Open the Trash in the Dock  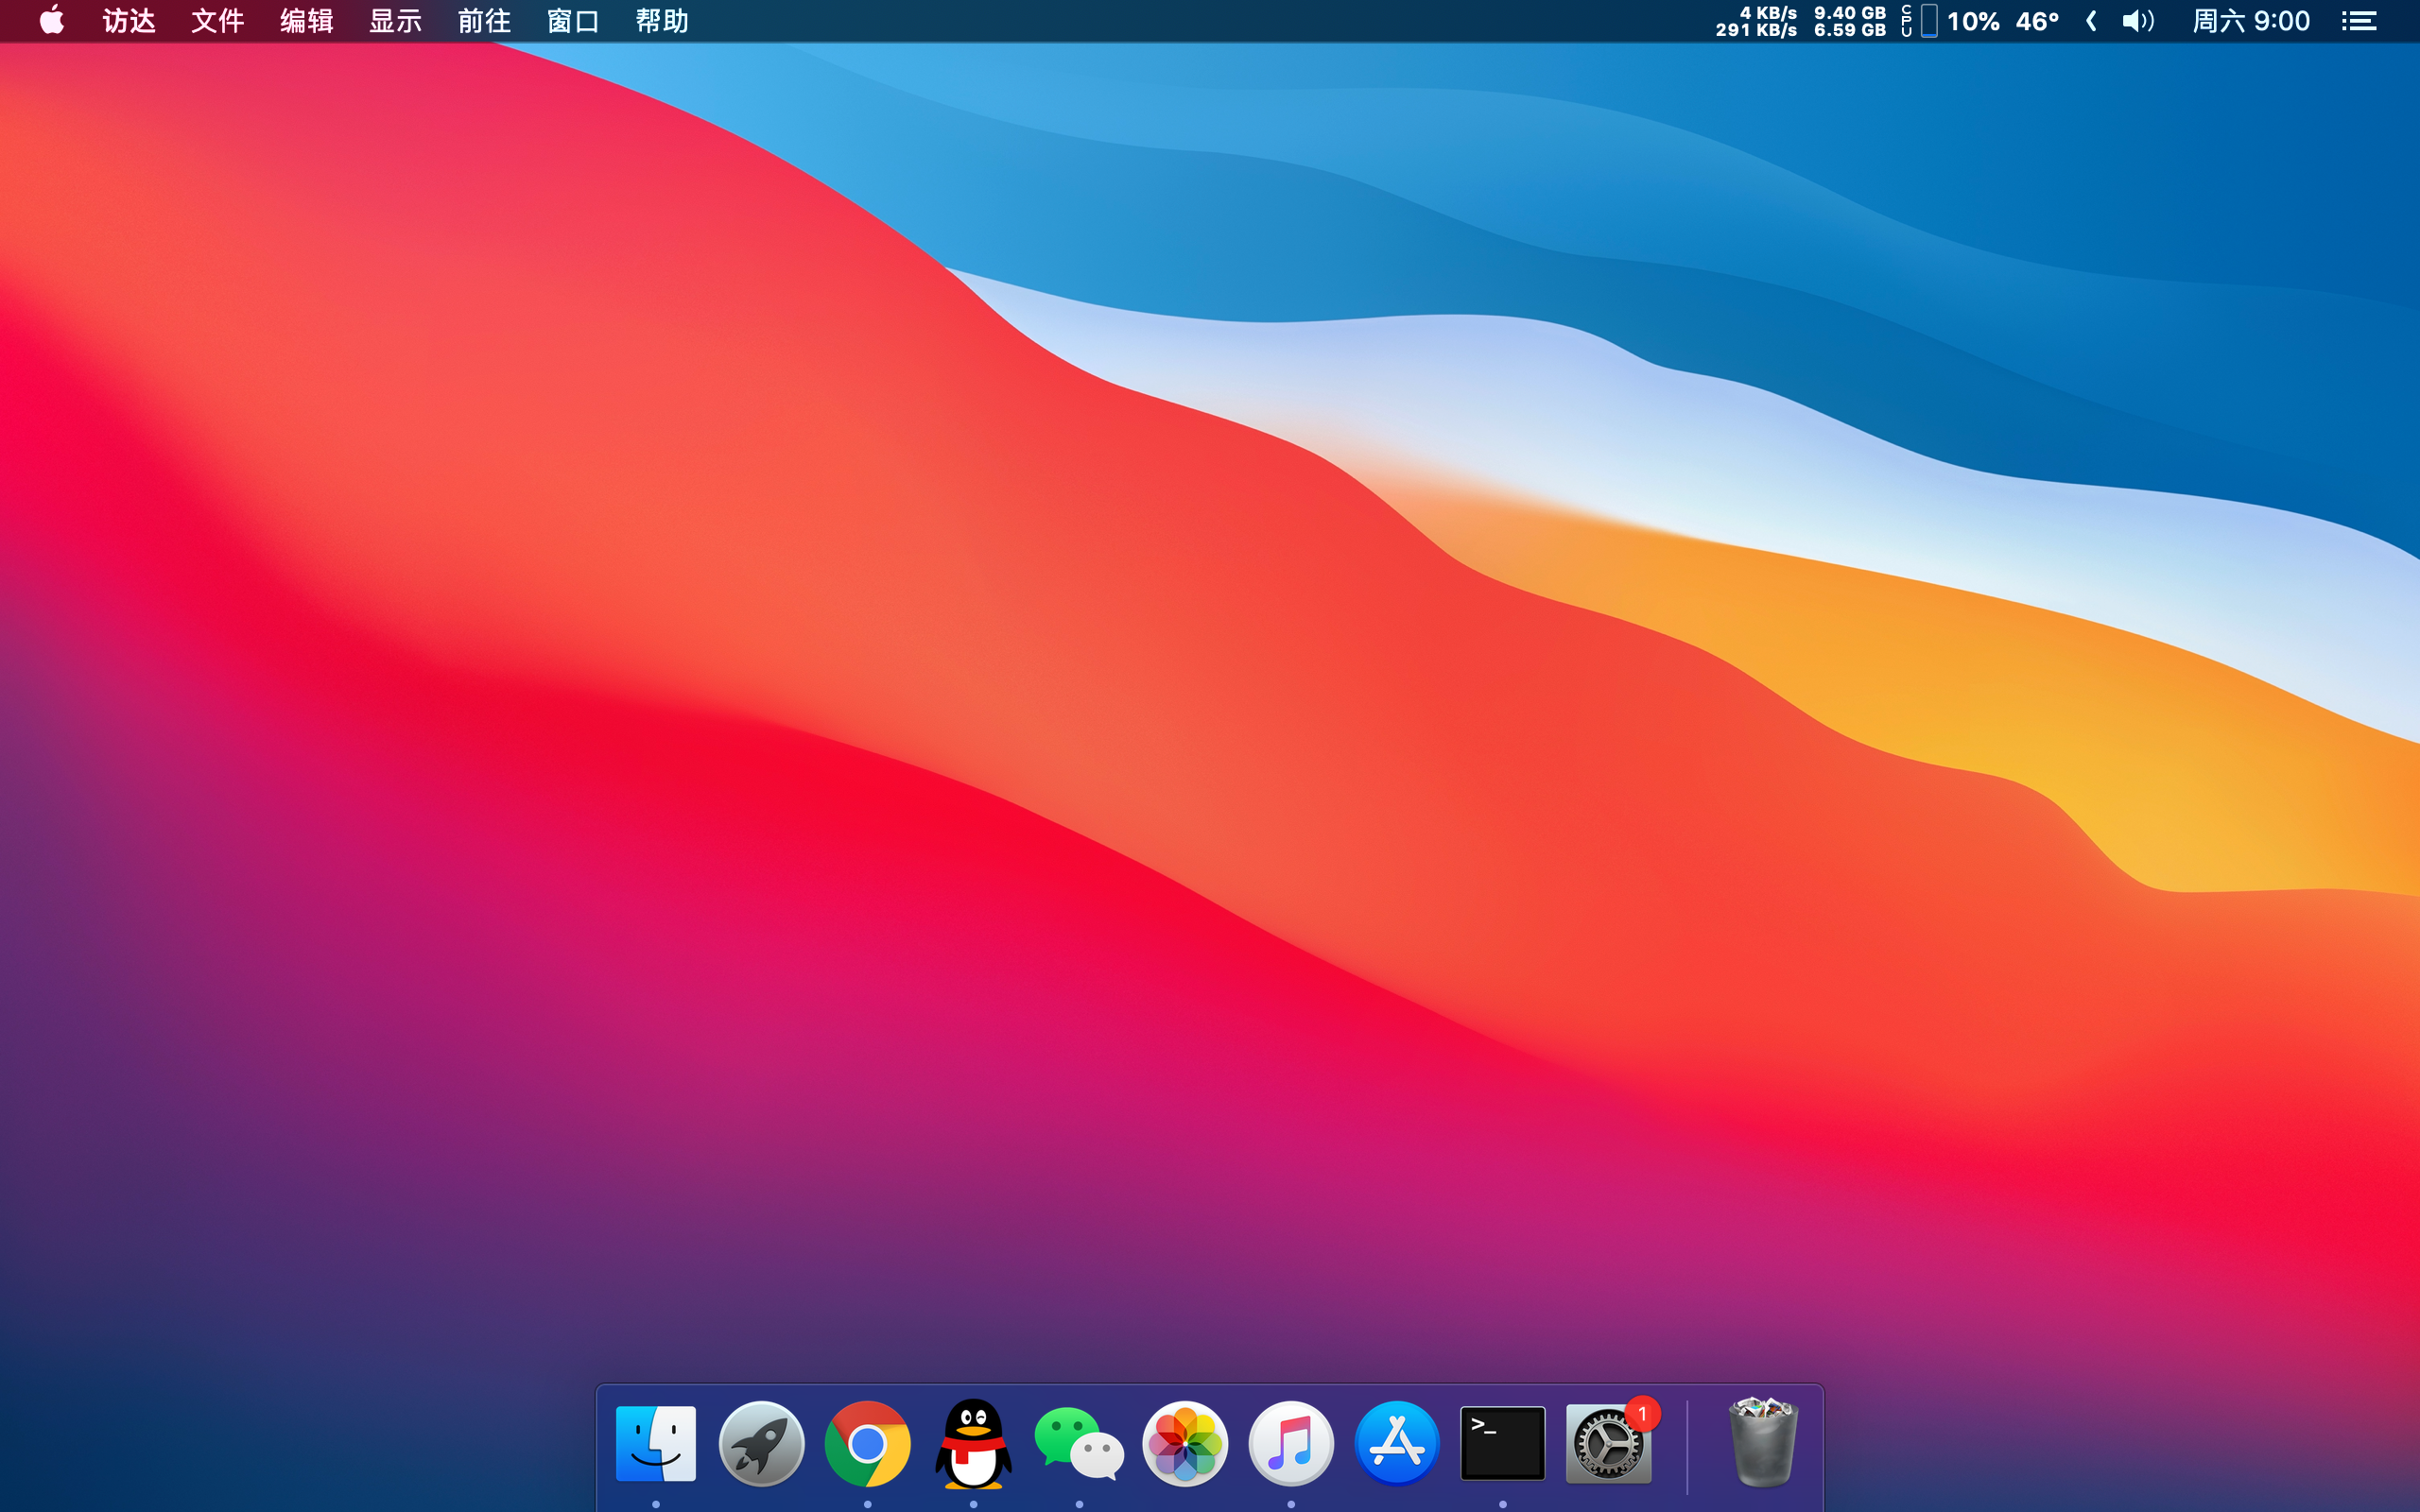click(1764, 1443)
